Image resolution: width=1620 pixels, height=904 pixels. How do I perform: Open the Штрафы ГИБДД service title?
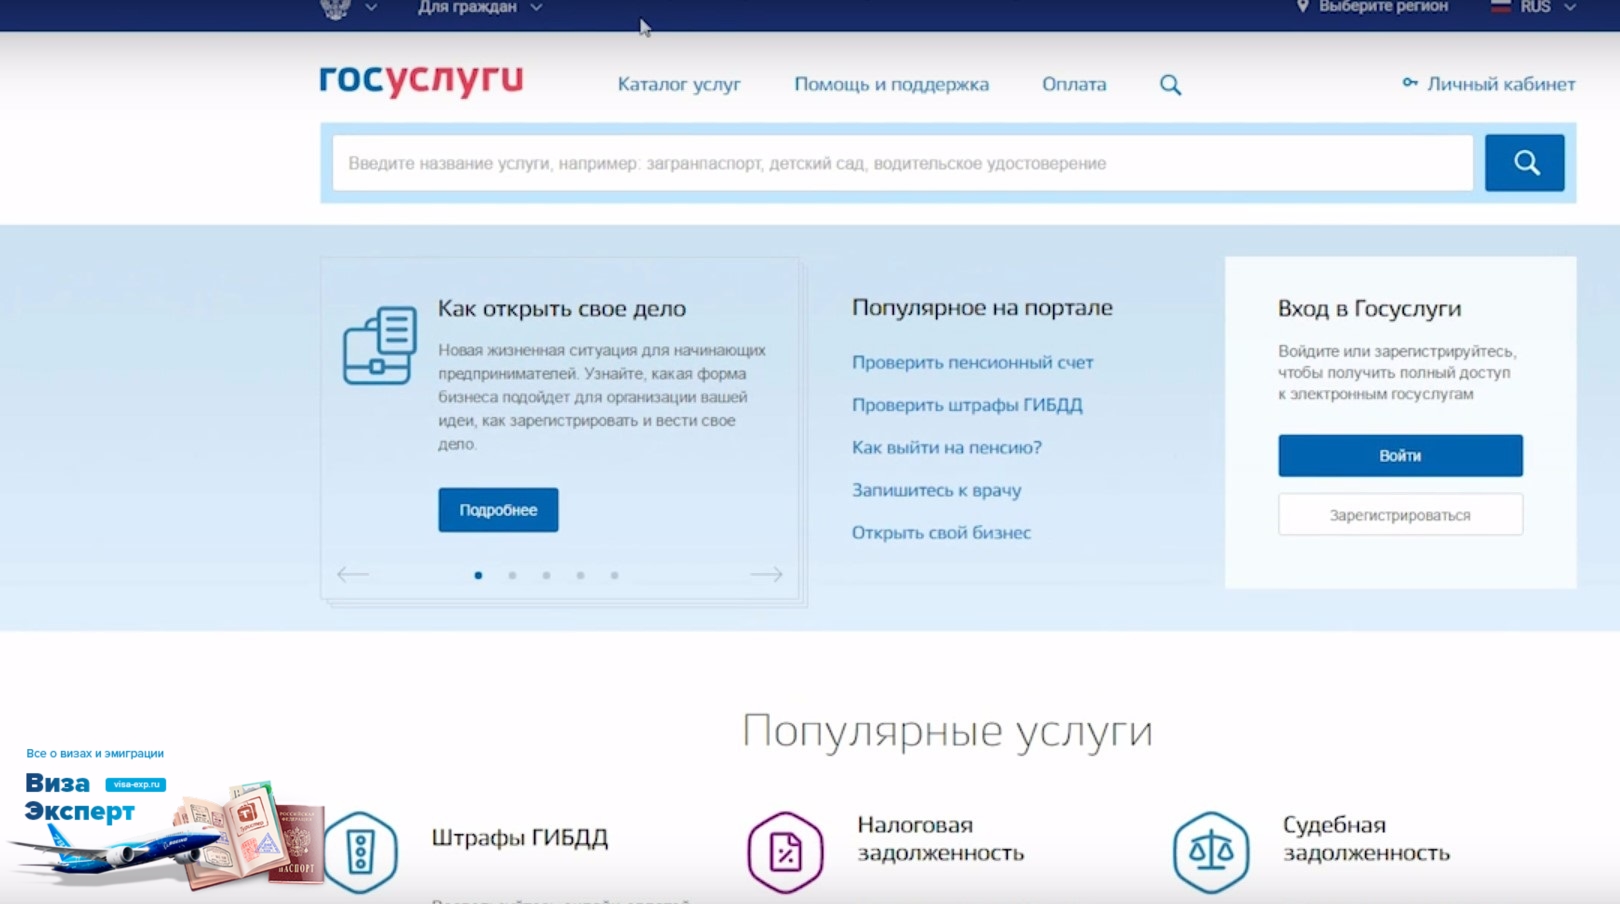point(519,838)
